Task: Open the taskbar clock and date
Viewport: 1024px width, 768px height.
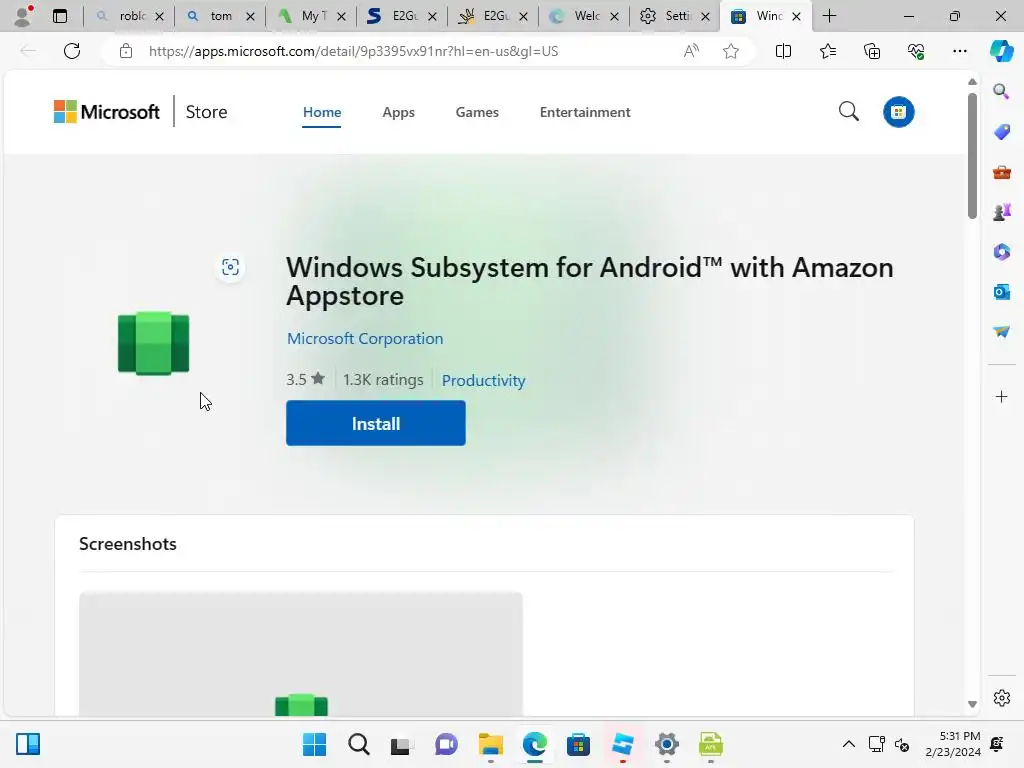Action: (953, 744)
